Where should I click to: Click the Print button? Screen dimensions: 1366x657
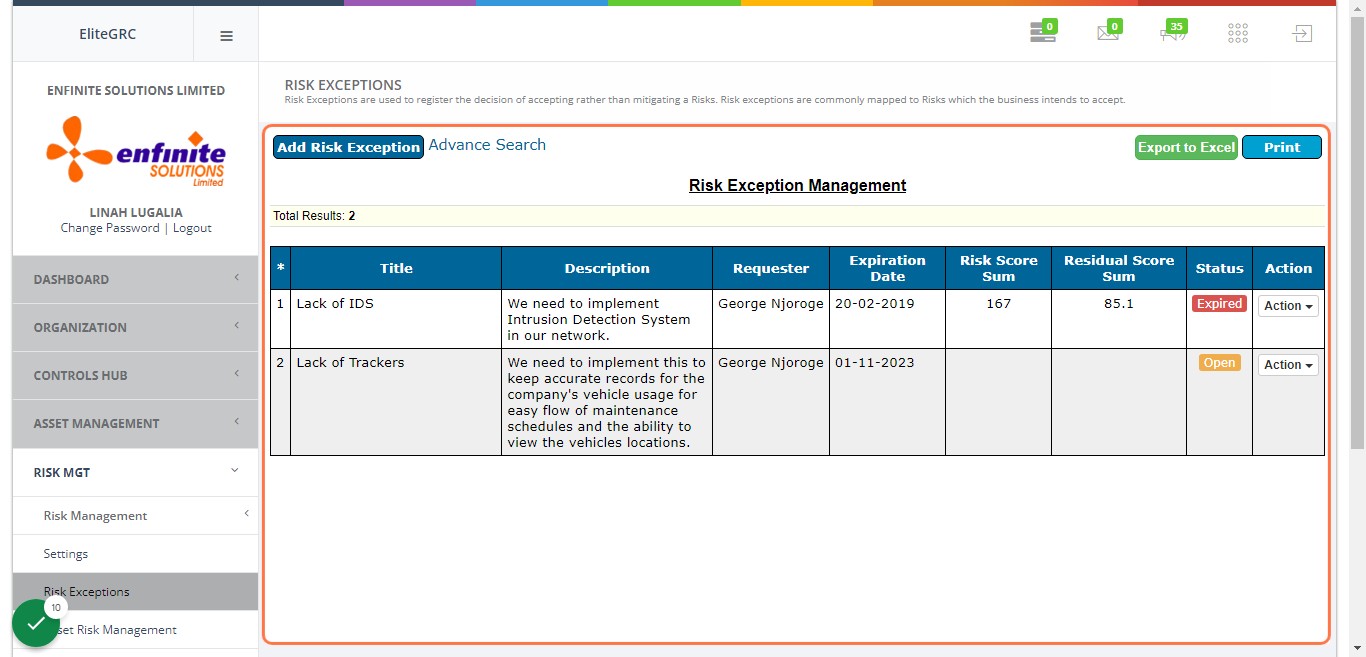[x=1282, y=147]
